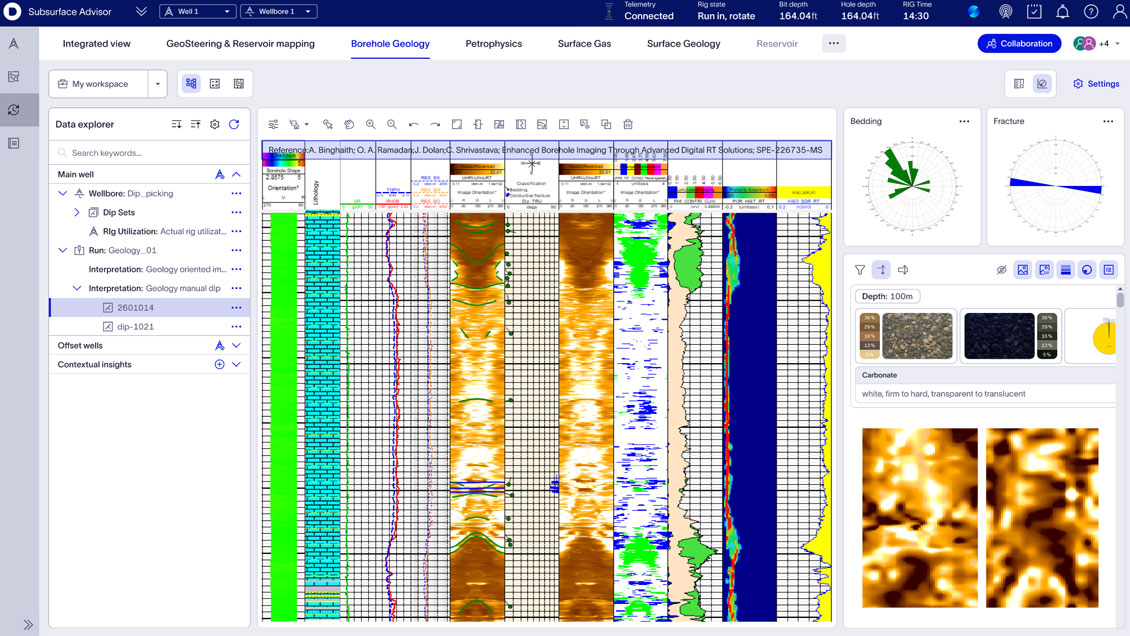Click the Collaboration button
The width and height of the screenshot is (1130, 636).
[1019, 43]
